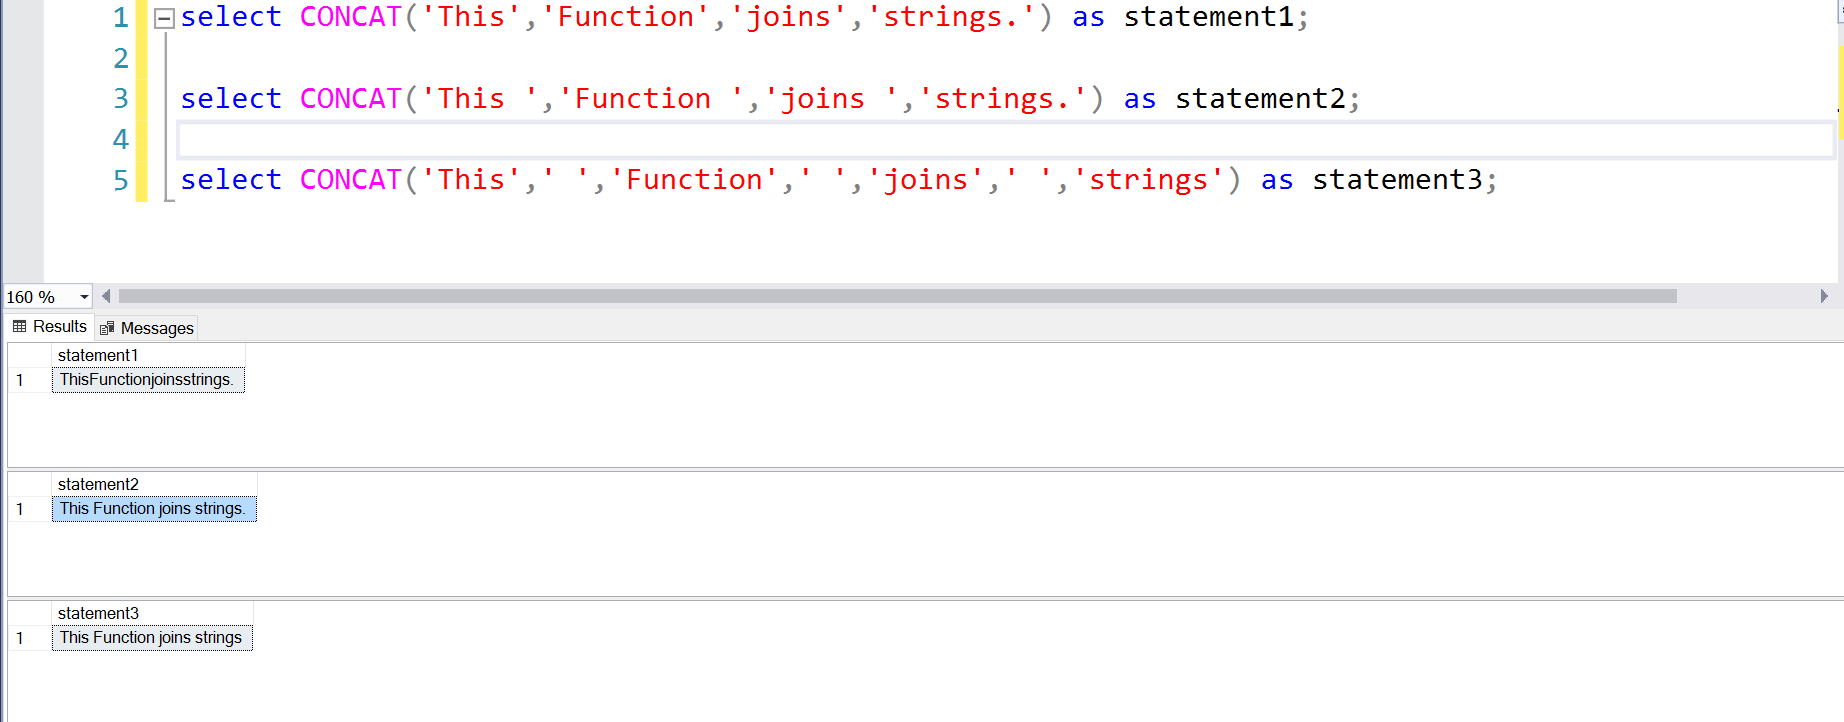Image resolution: width=1844 pixels, height=722 pixels.
Task: Click the CONCAT keyword on line 5
Action: click(351, 180)
